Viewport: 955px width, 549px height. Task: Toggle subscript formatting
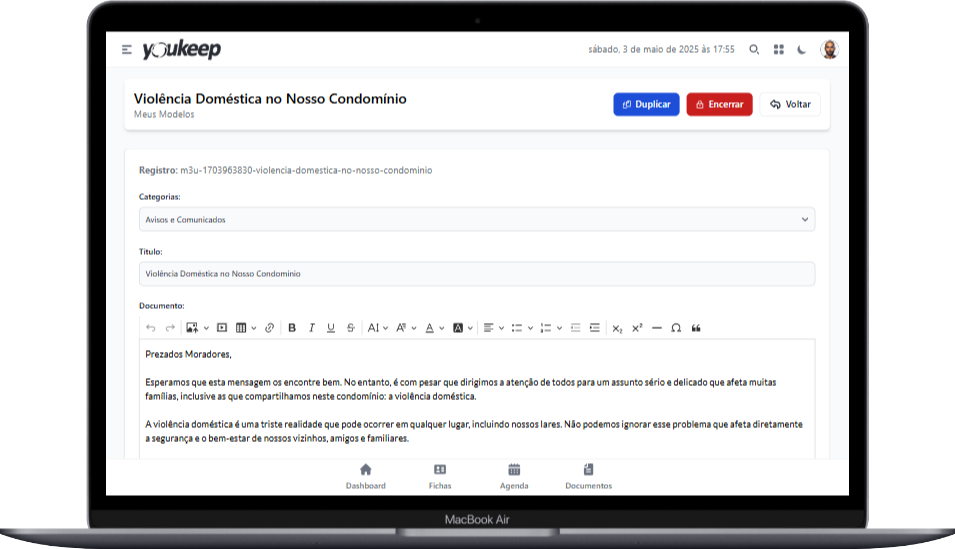point(618,328)
